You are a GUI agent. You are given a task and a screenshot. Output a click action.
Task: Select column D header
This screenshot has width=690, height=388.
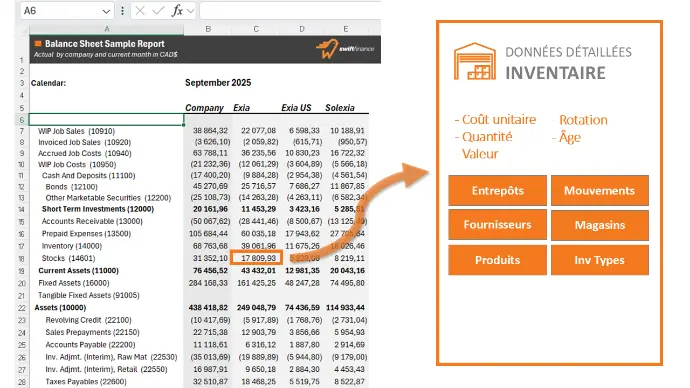pos(302,29)
